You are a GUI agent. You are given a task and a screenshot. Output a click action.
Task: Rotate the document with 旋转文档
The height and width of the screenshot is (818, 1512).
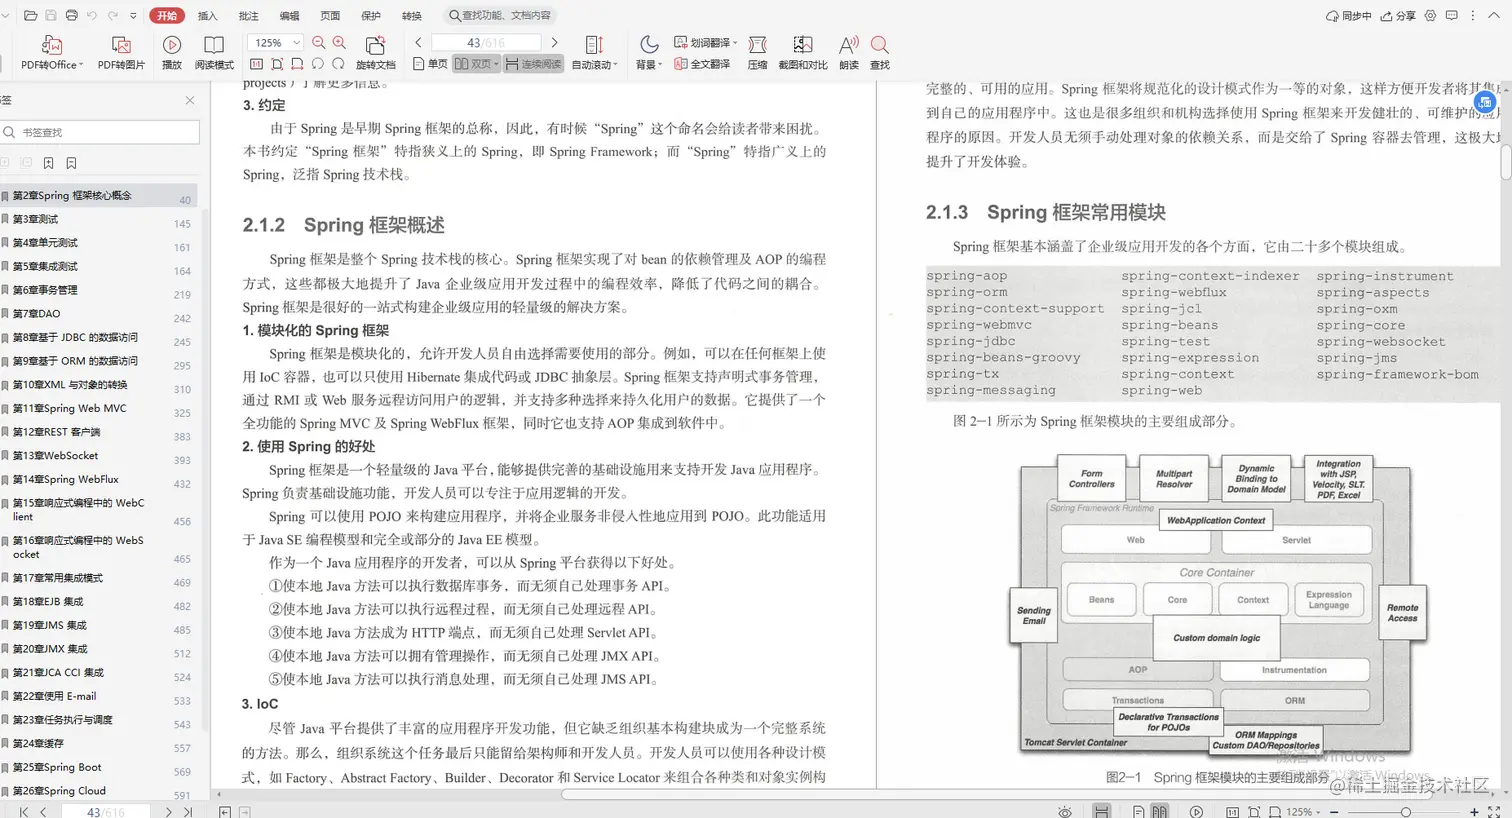375,52
